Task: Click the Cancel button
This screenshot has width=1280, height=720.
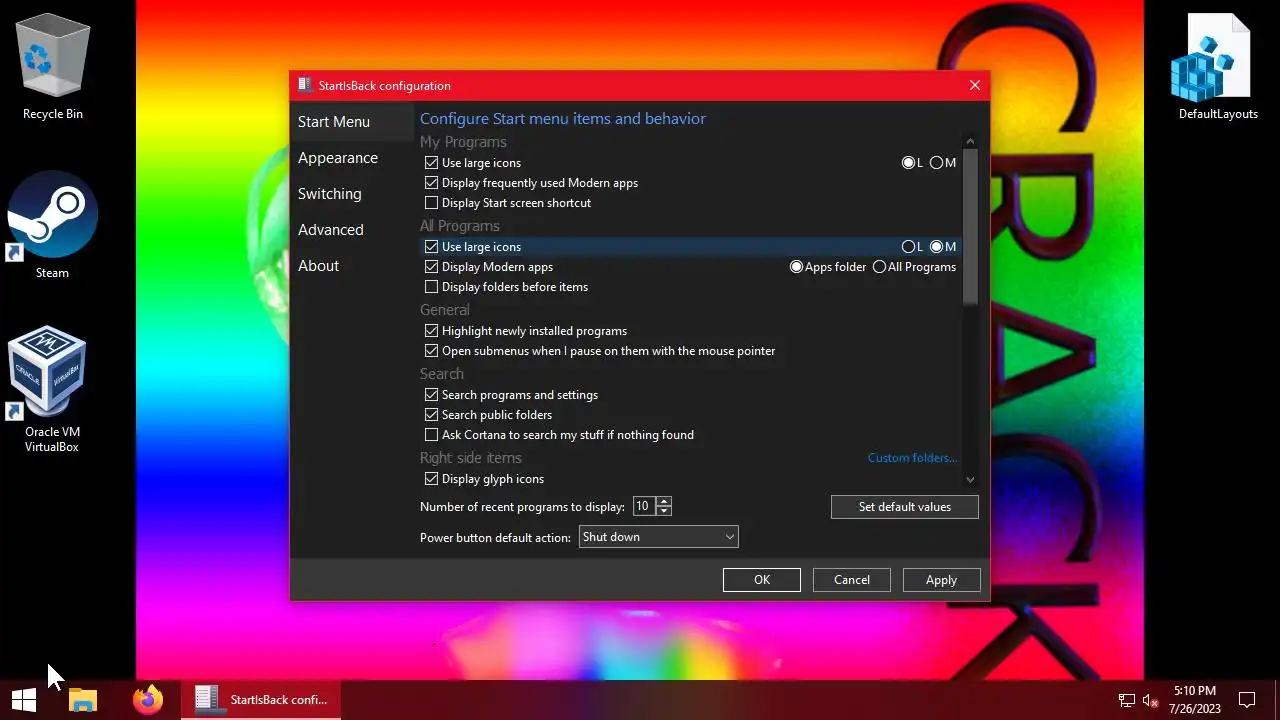Action: point(852,580)
